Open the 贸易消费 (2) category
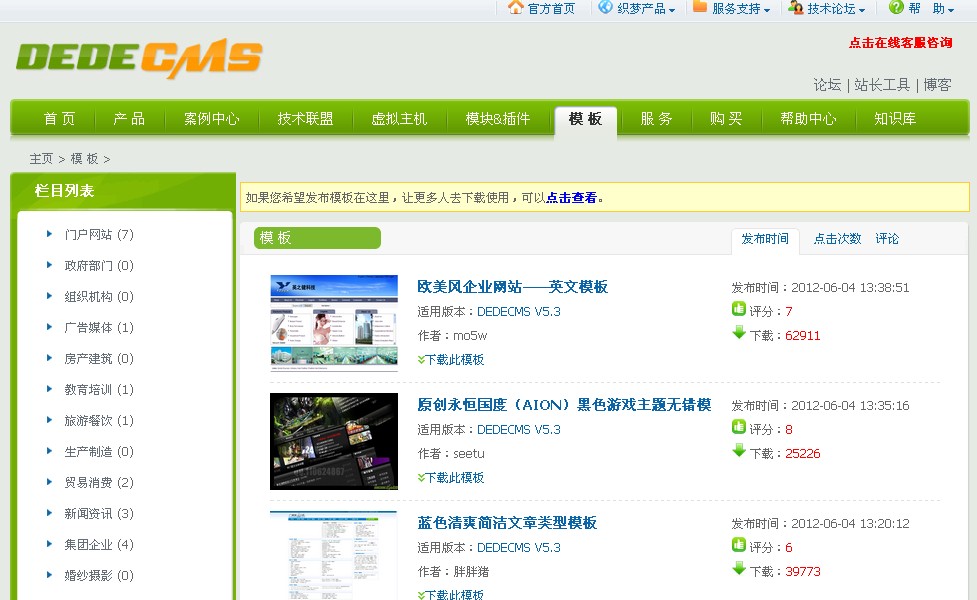Viewport: 977px width, 600px height. coord(98,482)
